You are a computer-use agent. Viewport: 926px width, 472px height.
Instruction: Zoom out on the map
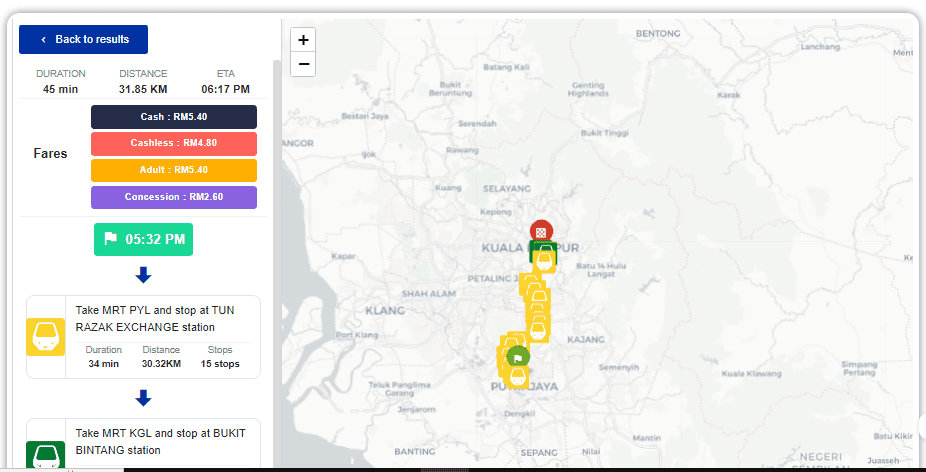(x=304, y=64)
